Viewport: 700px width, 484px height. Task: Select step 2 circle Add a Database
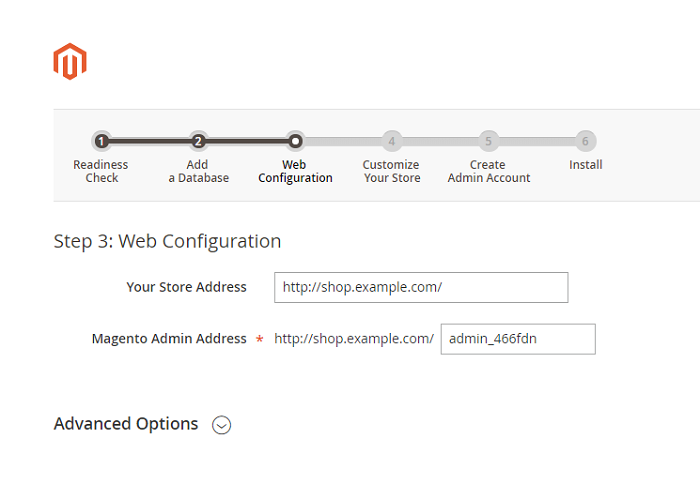coord(198,142)
